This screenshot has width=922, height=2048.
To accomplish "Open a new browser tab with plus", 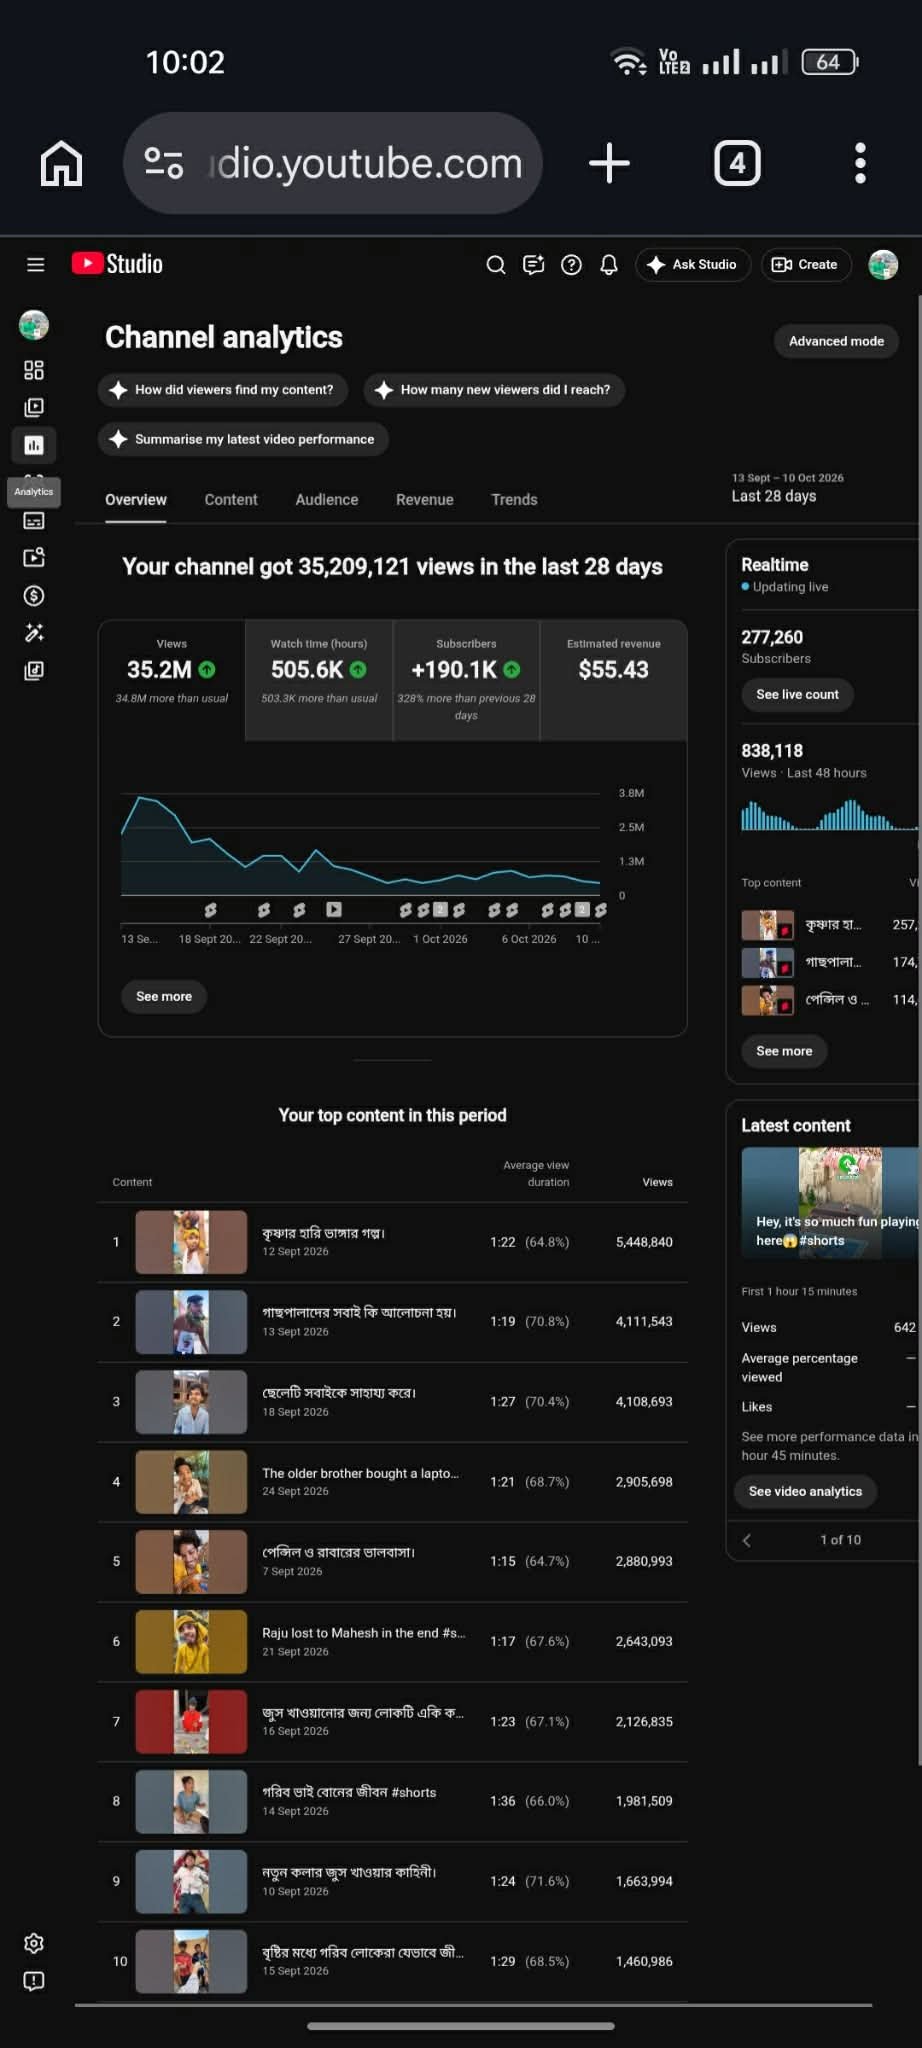I will (x=609, y=163).
